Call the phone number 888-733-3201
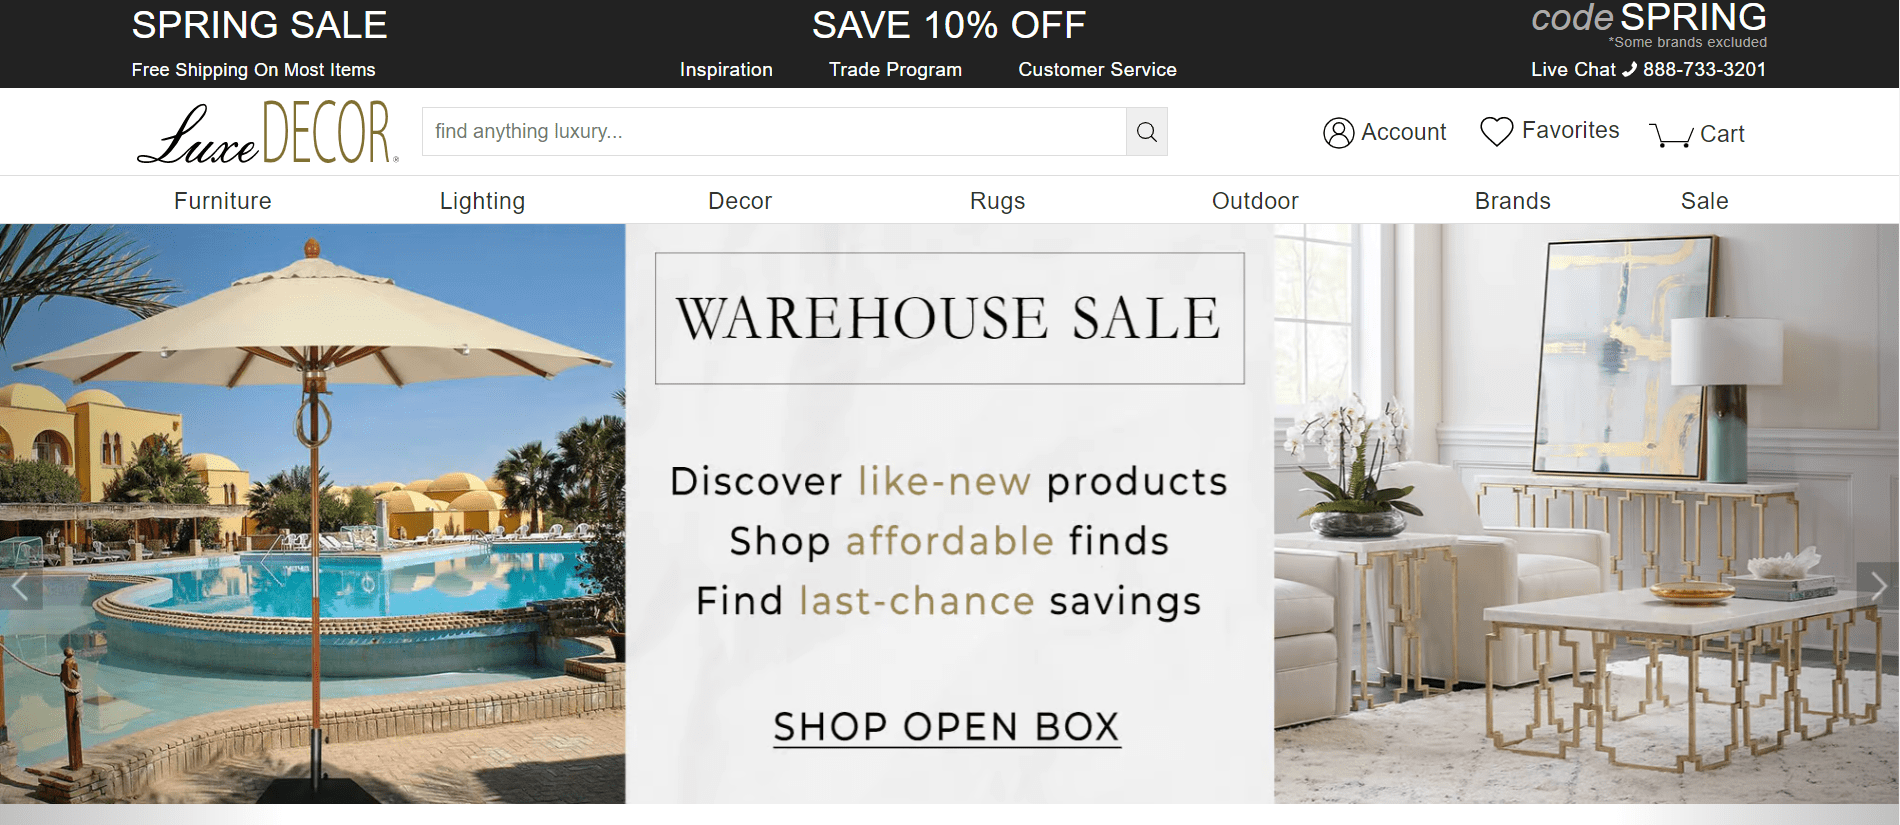Image resolution: width=1900 pixels, height=825 pixels. (1704, 69)
